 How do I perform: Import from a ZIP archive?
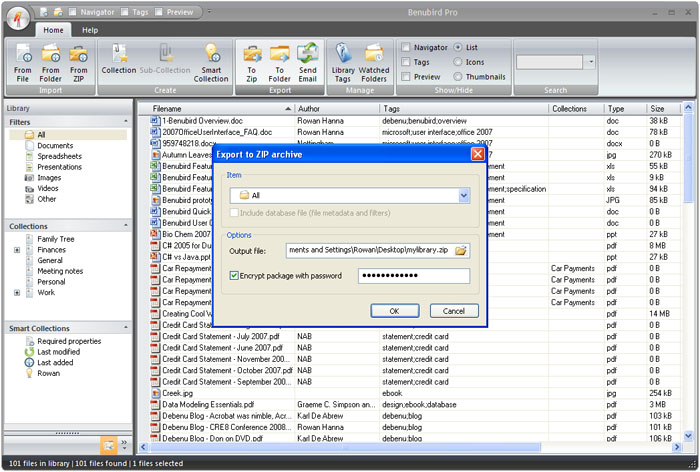click(79, 63)
